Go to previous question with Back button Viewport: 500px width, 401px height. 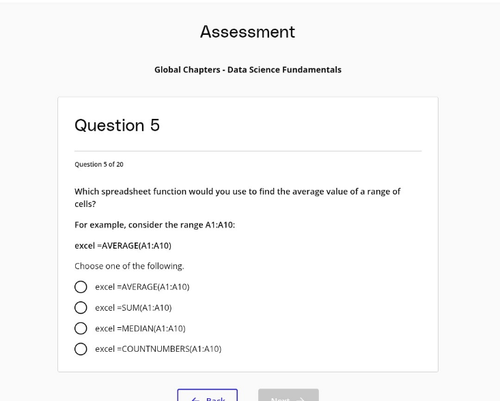[x=207, y=395]
